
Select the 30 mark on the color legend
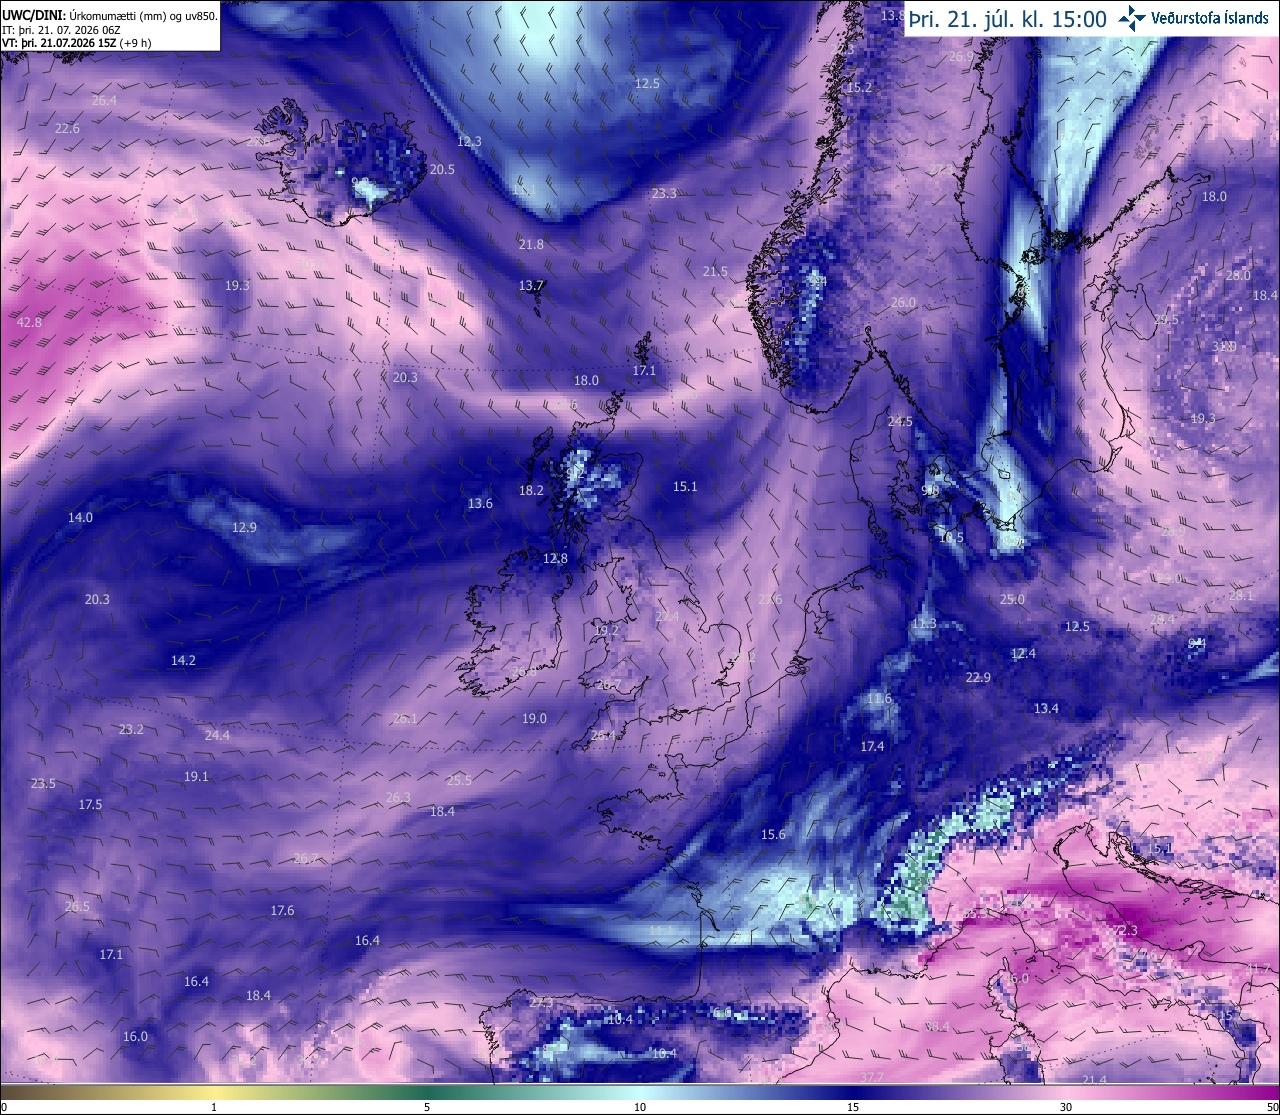click(1066, 1107)
